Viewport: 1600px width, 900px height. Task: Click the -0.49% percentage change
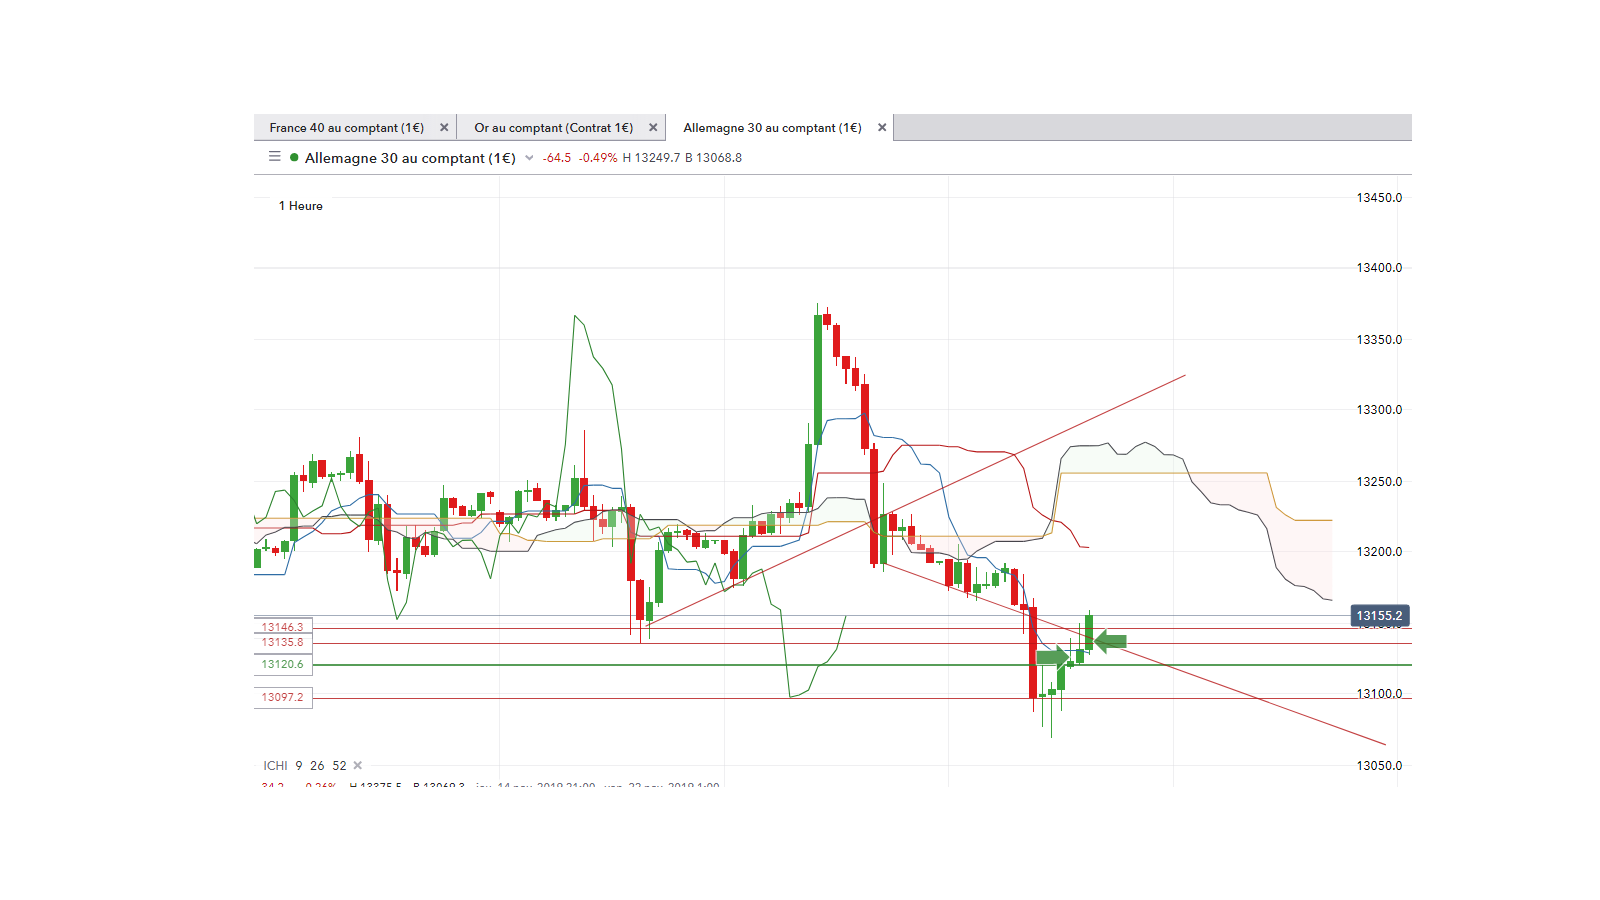(x=598, y=158)
